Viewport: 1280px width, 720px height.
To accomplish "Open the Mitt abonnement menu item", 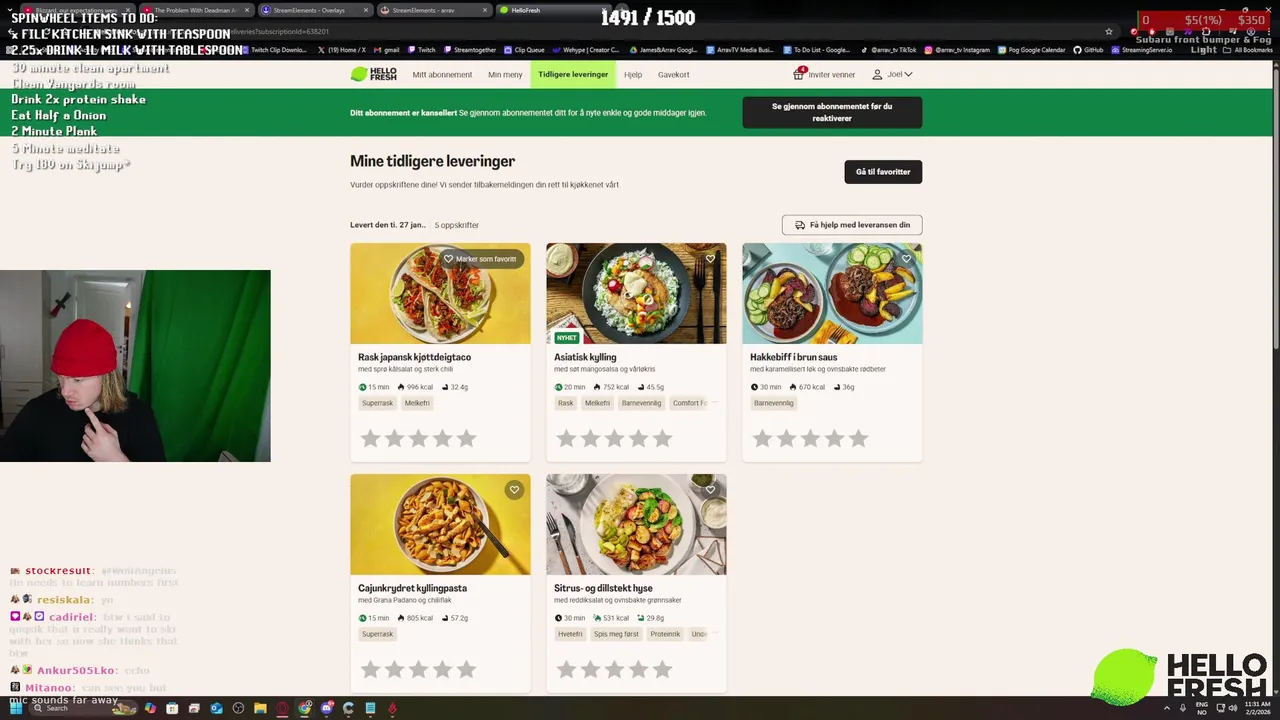I will click(x=442, y=75).
